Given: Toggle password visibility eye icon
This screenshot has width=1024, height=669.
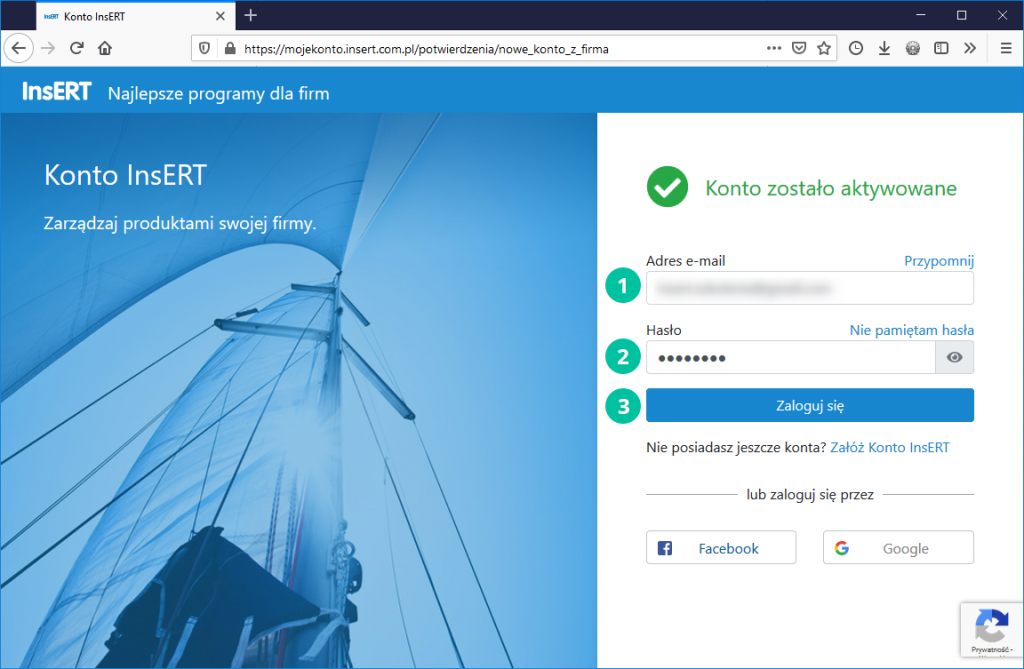Looking at the screenshot, I should (954, 357).
